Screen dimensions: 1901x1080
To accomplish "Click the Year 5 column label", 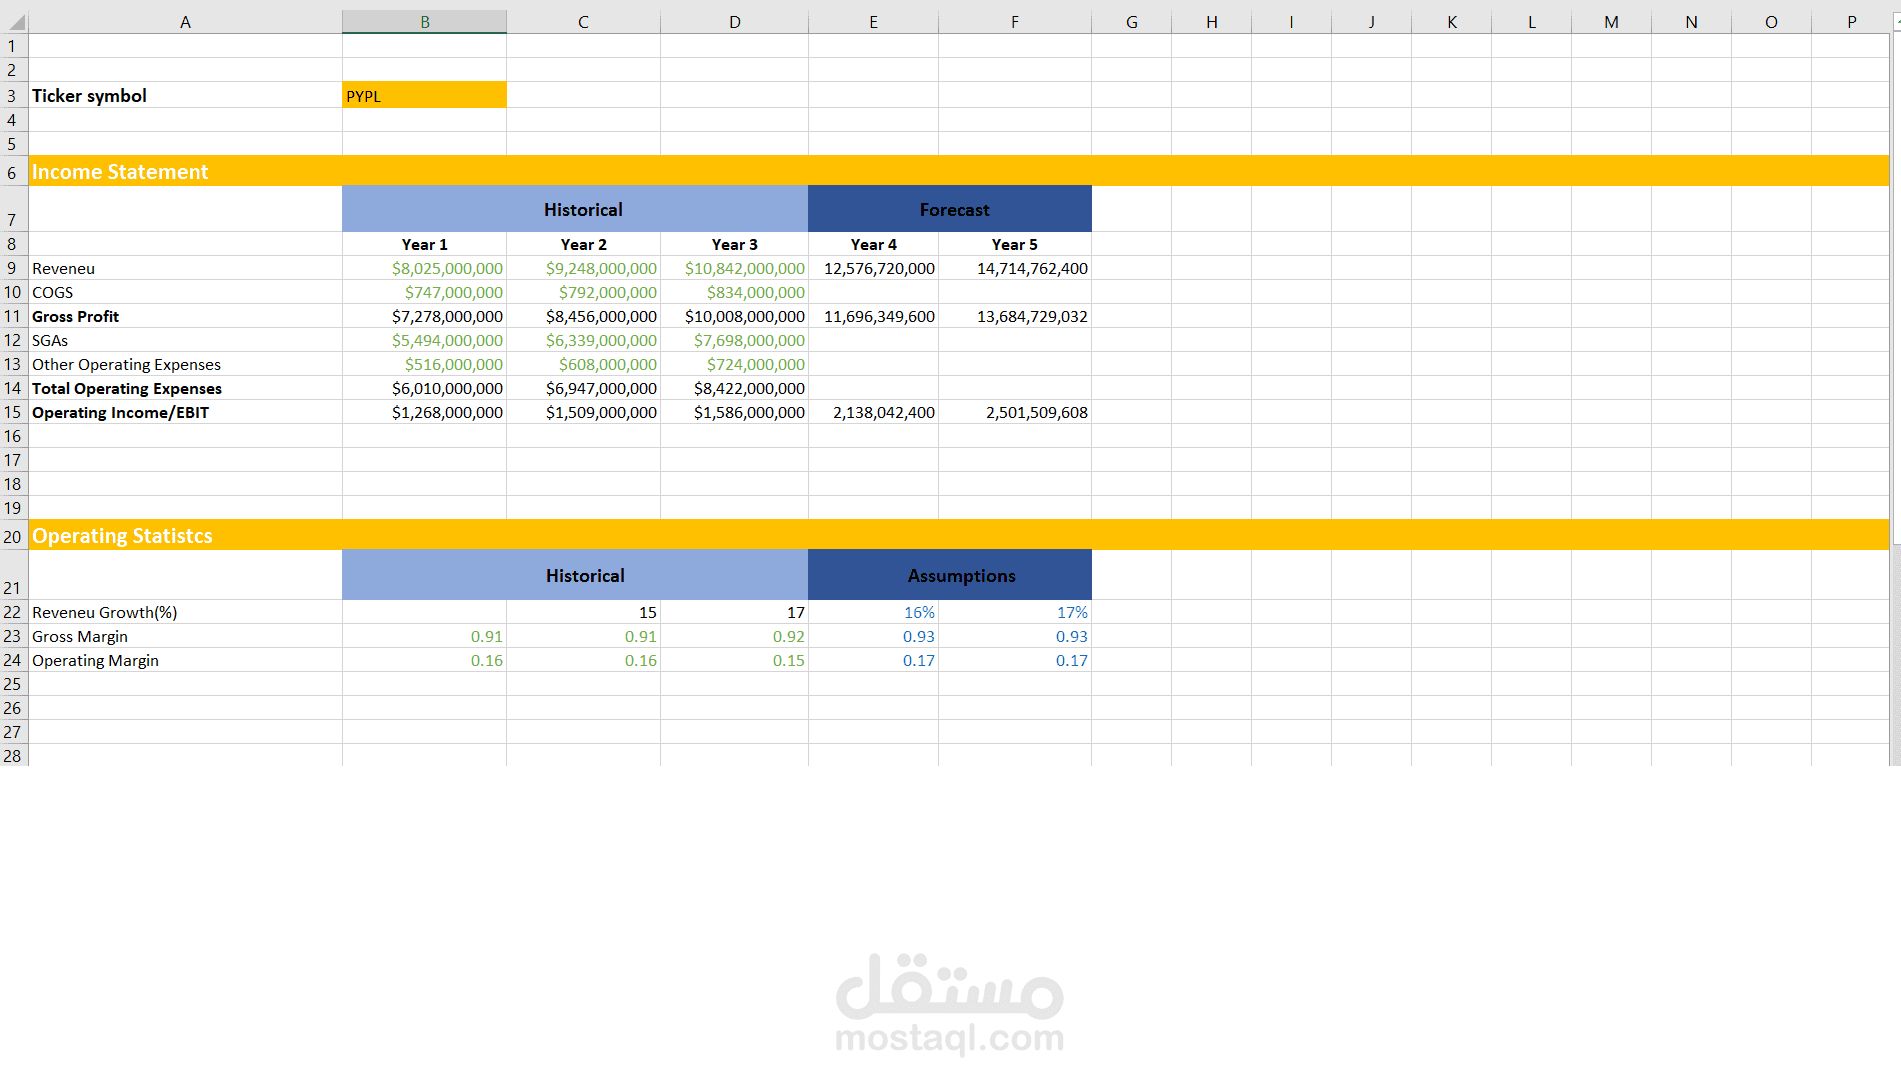I will (x=1014, y=244).
